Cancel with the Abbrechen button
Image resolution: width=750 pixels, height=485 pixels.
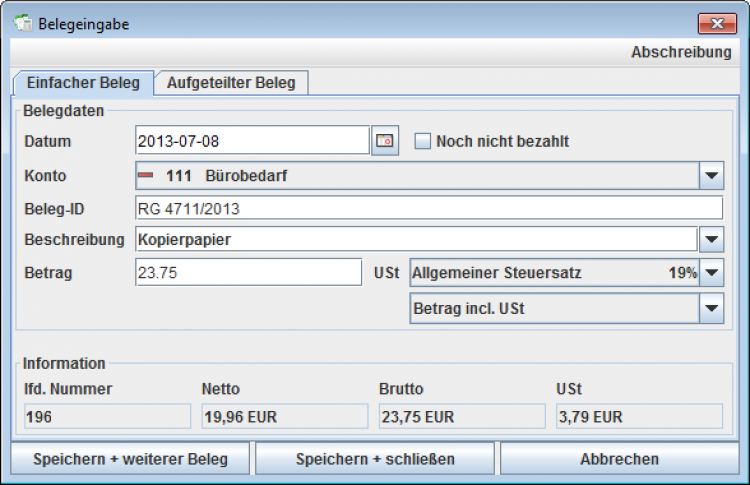[619, 459]
